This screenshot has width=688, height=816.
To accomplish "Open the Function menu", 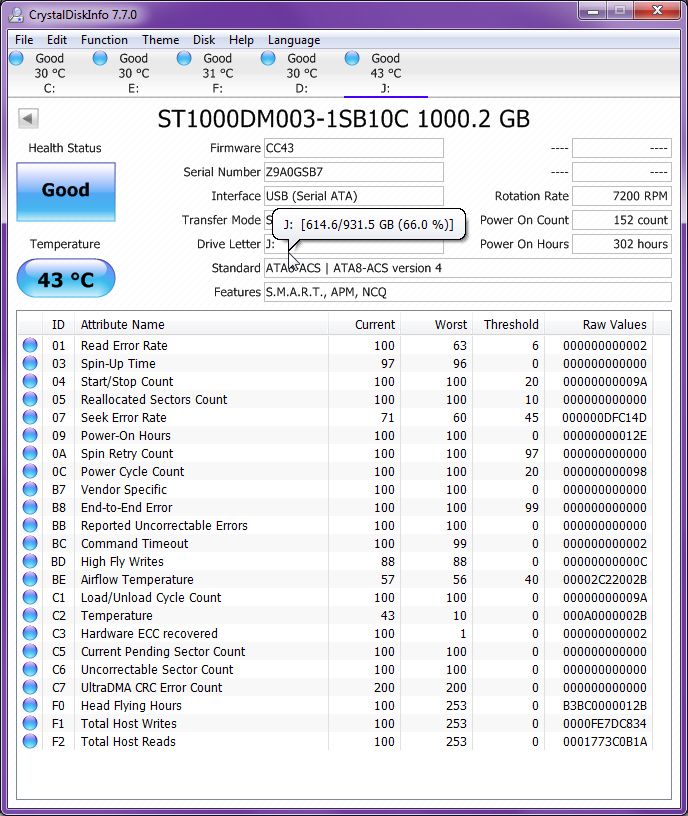I will (x=104, y=40).
